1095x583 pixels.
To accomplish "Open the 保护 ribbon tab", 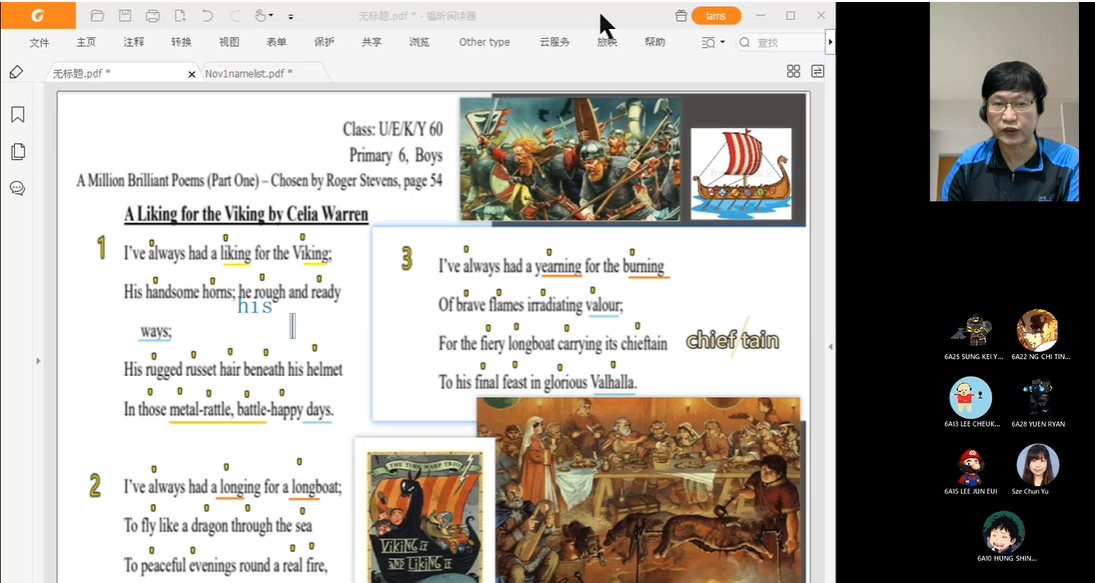I will [324, 42].
